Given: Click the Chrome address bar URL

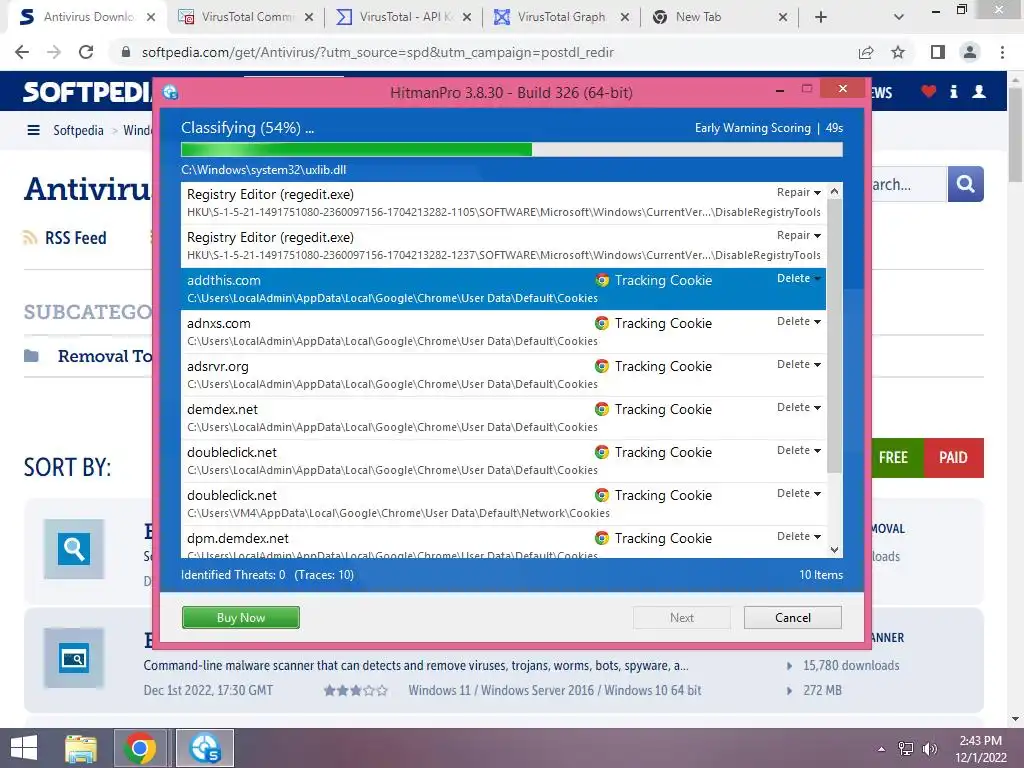Looking at the screenshot, I should click(x=377, y=52).
